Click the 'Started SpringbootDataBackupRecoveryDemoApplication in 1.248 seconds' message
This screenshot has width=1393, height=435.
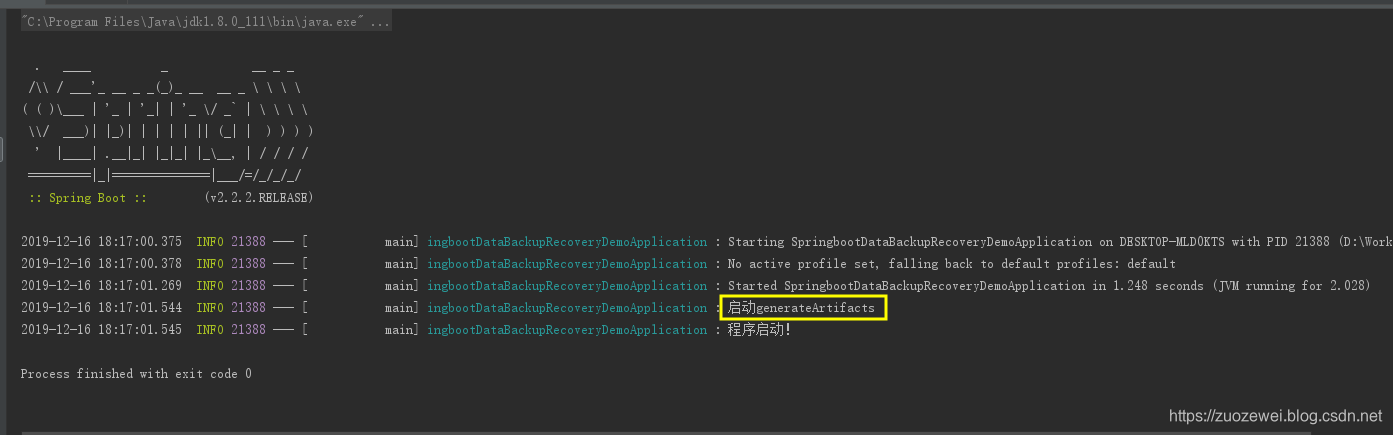coord(1048,286)
